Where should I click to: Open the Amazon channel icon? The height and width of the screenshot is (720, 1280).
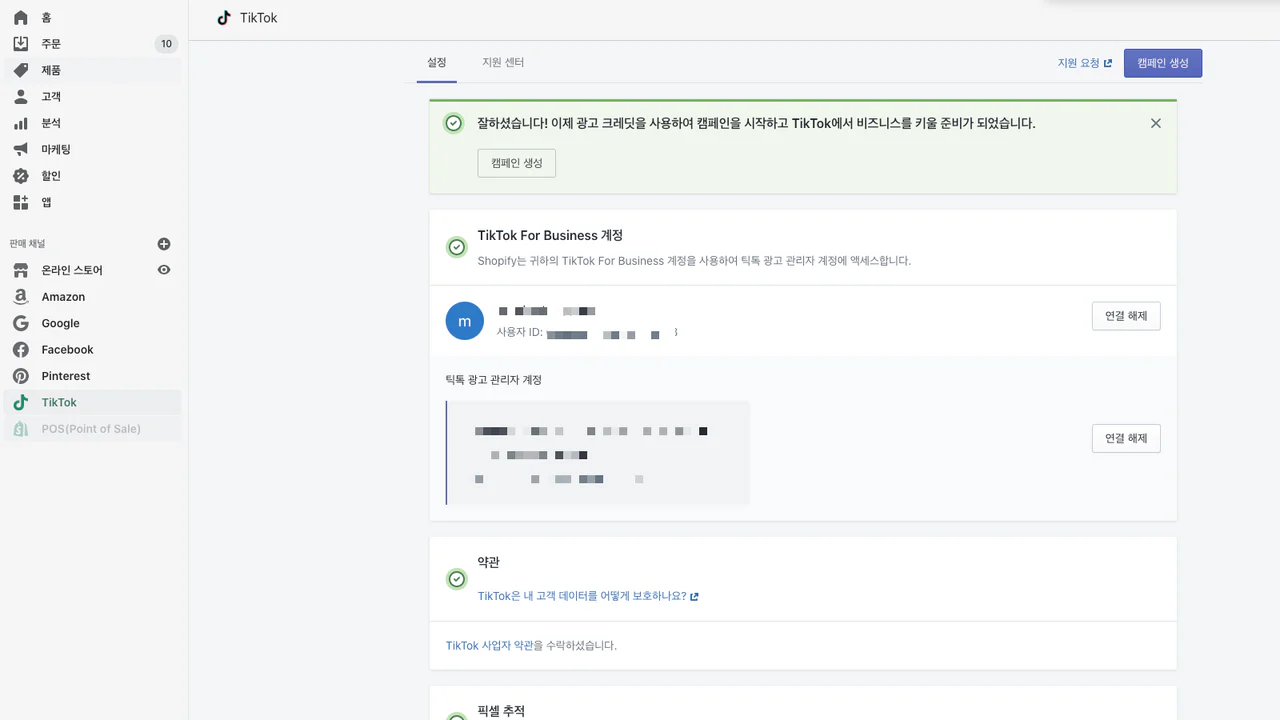[x=21, y=297]
